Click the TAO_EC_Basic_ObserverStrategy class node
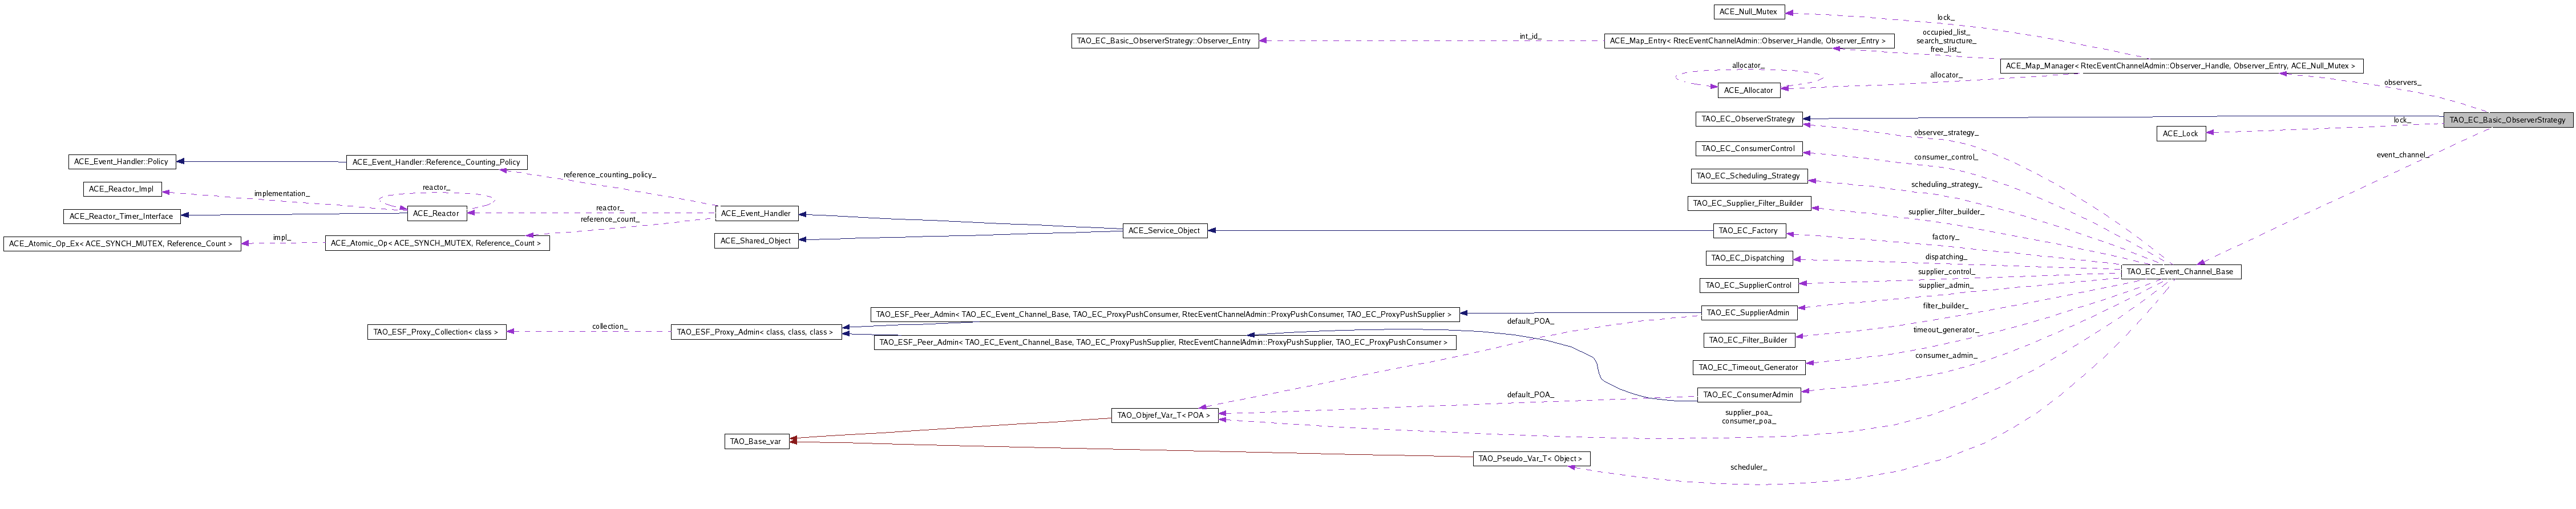Viewport: 2576px width, 509px height. coord(2506,120)
